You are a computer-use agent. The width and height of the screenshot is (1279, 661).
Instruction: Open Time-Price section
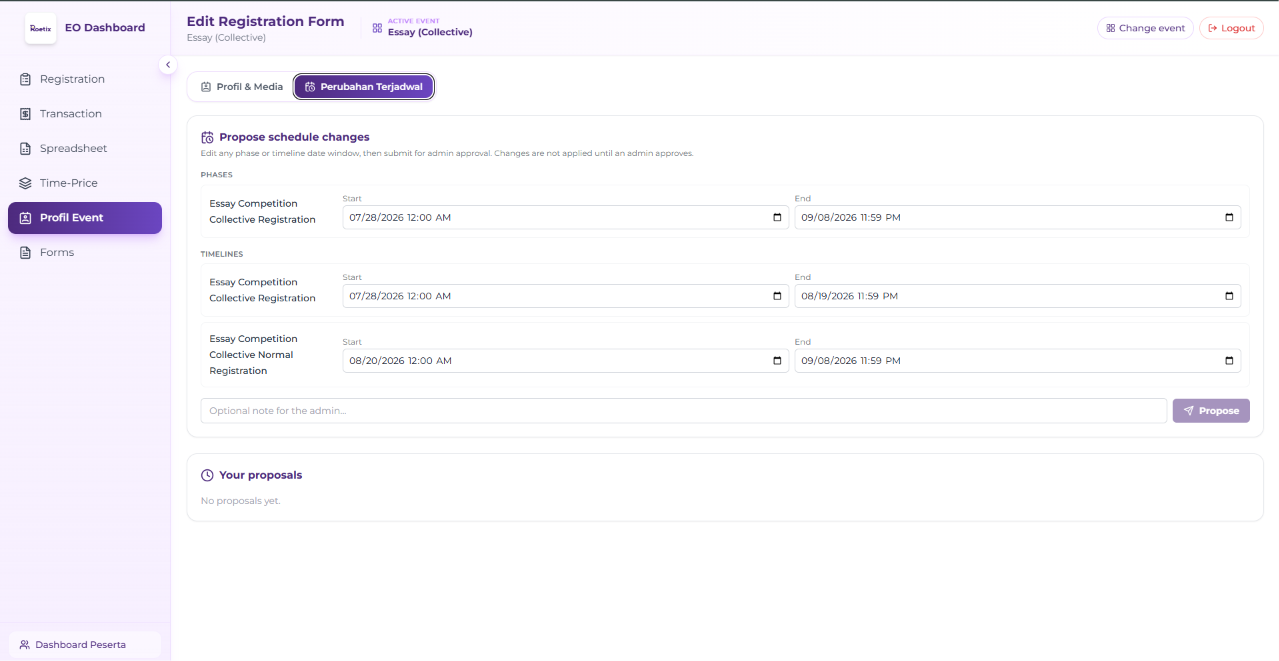[x=85, y=183]
